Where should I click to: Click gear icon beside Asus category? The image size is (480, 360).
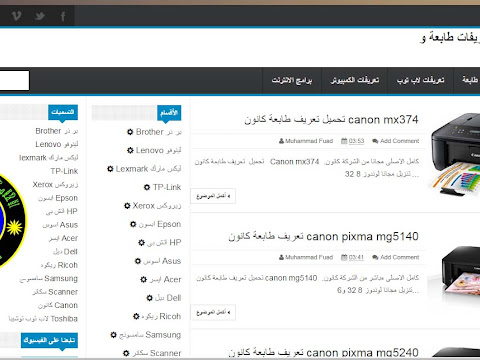pos(138,261)
